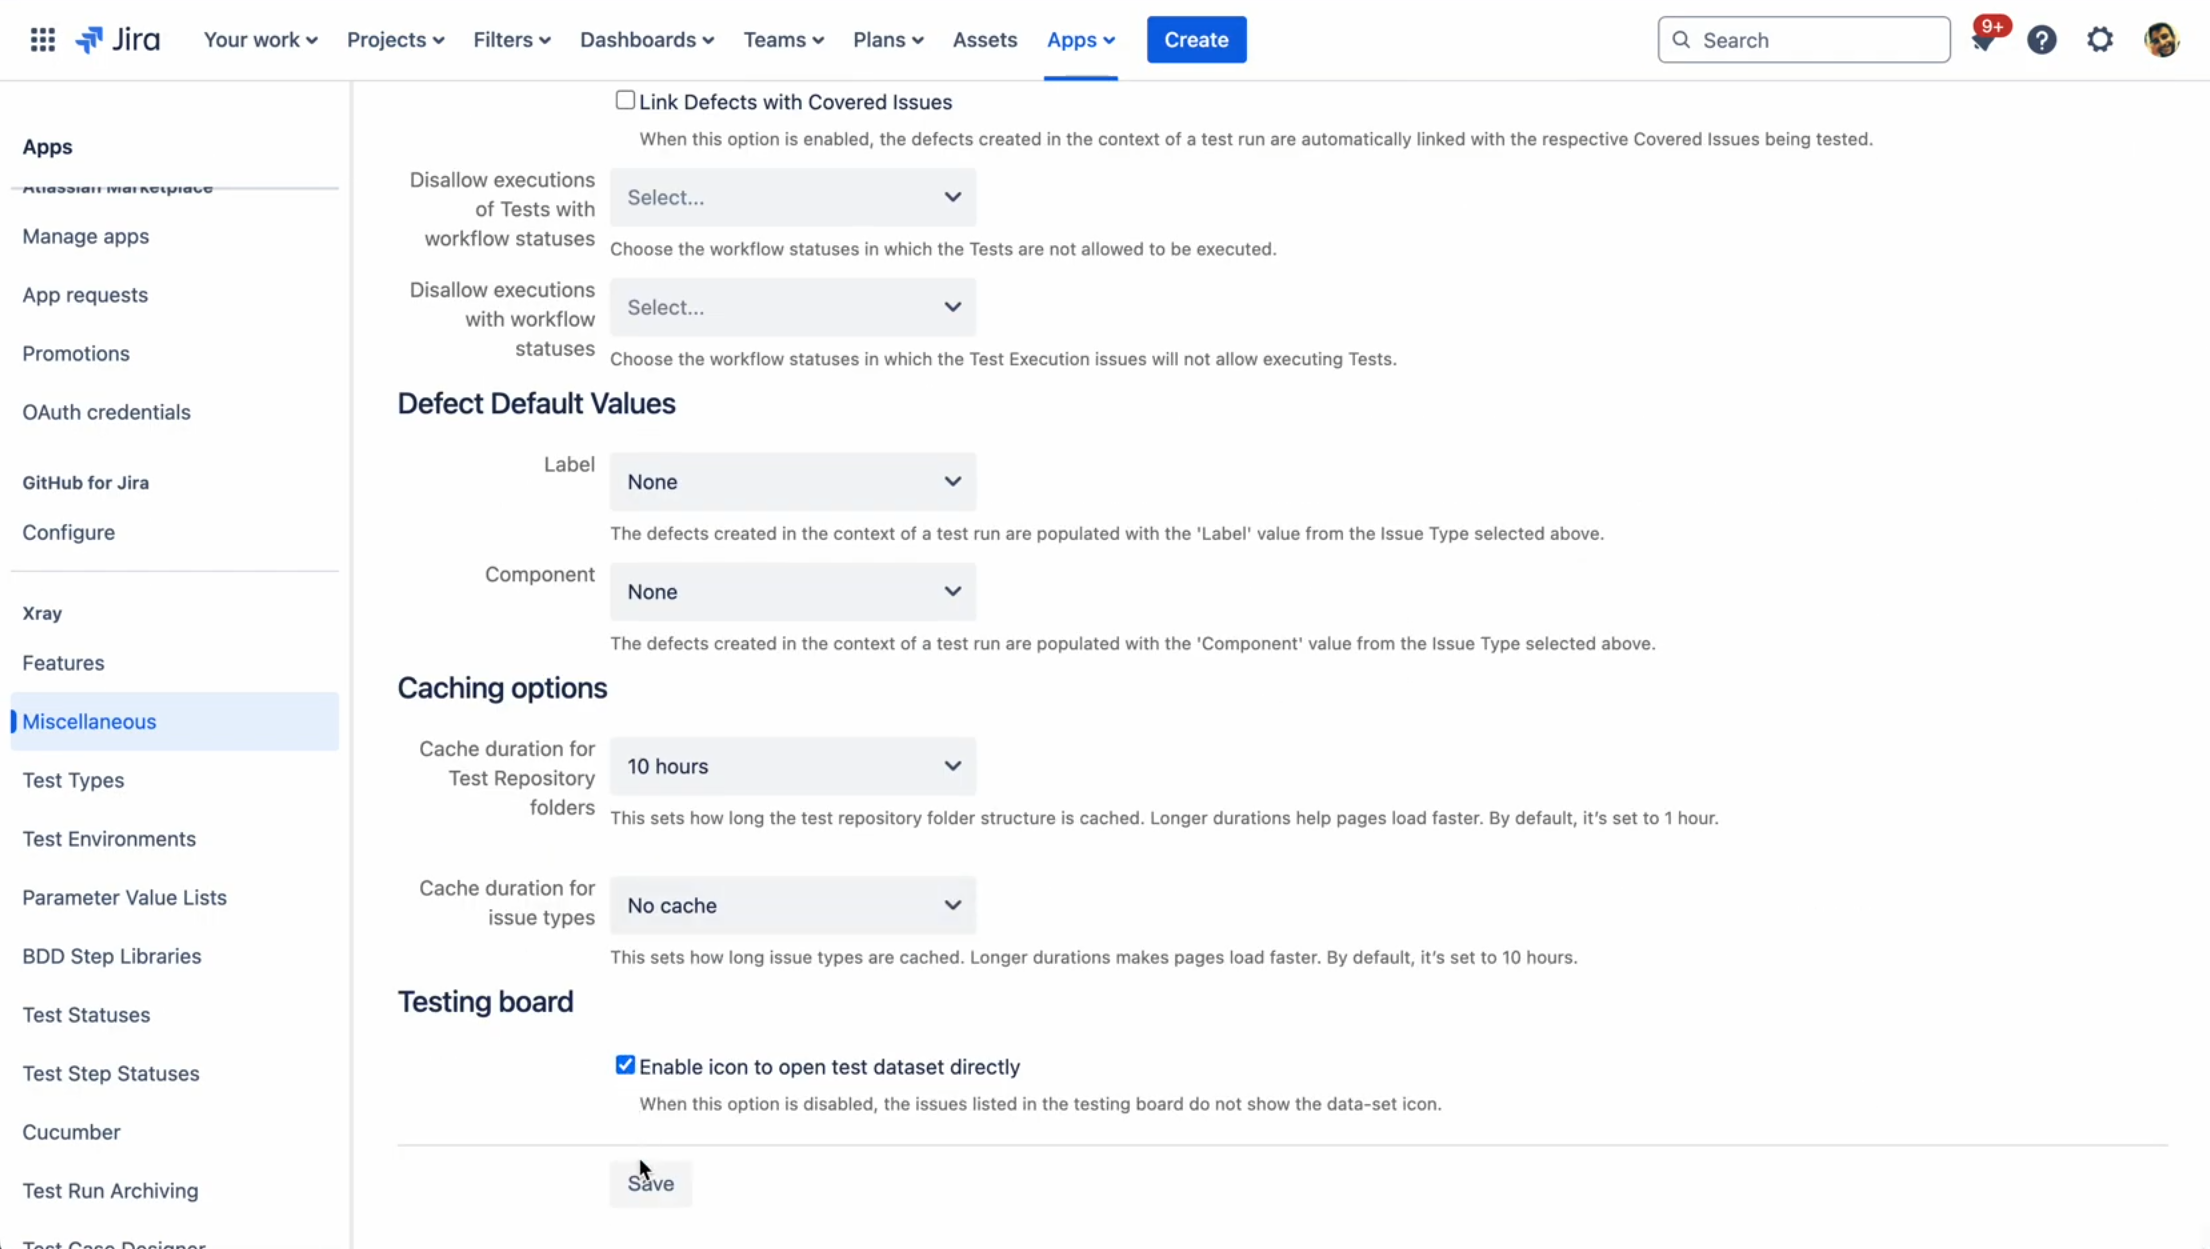Click the Create button
The height and width of the screenshot is (1249, 2210).
(x=1196, y=40)
